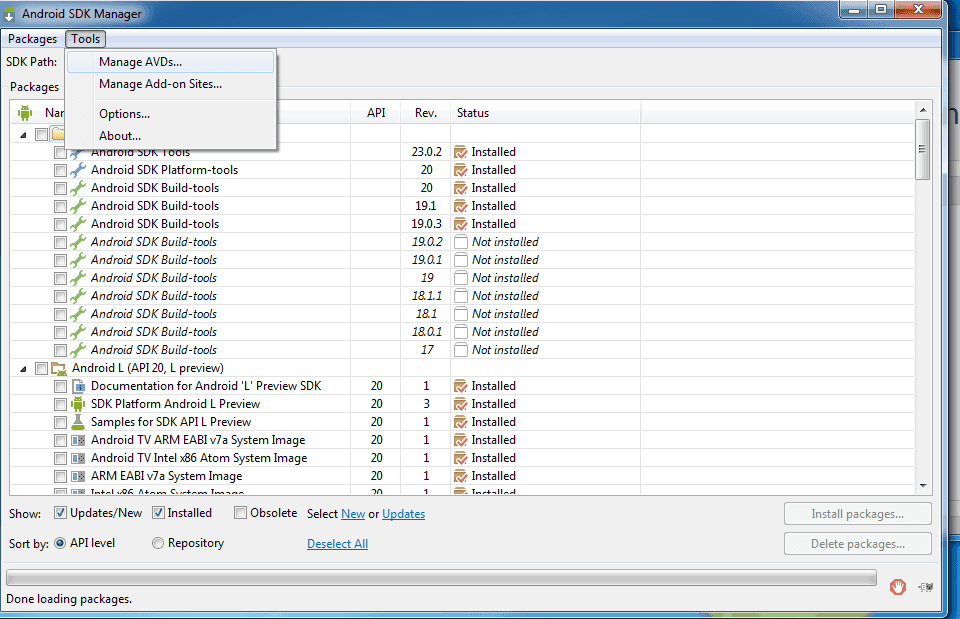
Task: Click the wrench icon for Android SDK Platform-tools
Action: [78, 170]
